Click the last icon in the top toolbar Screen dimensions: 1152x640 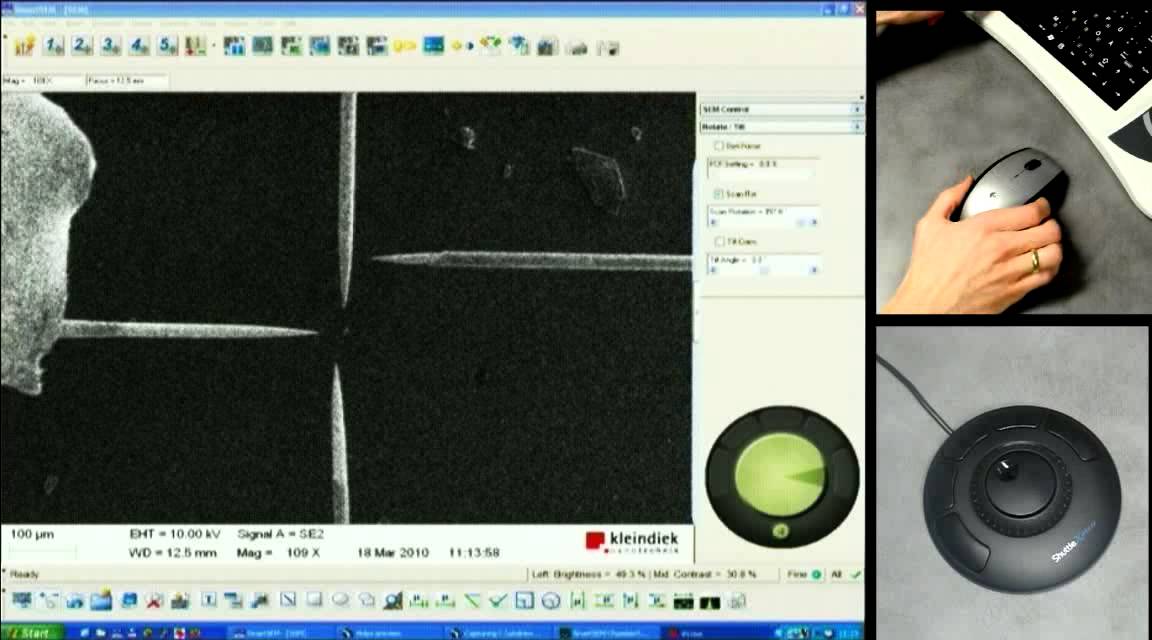[x=608, y=48]
